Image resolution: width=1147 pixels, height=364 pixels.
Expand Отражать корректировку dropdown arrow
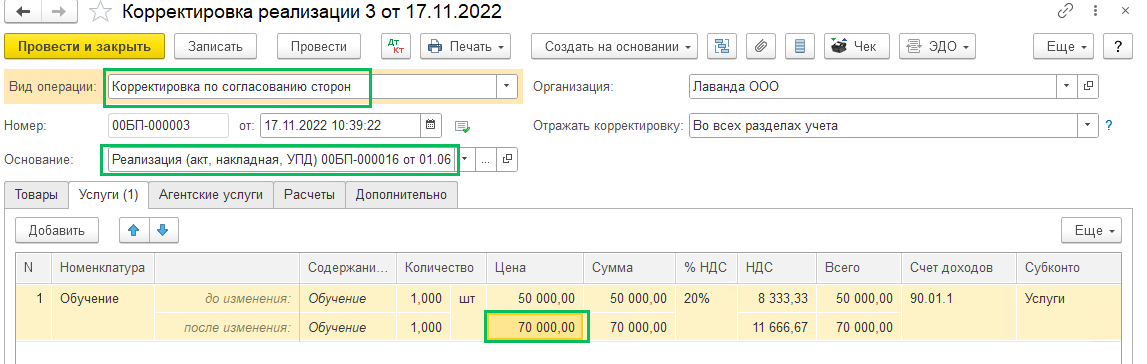pyautogui.click(x=1088, y=126)
